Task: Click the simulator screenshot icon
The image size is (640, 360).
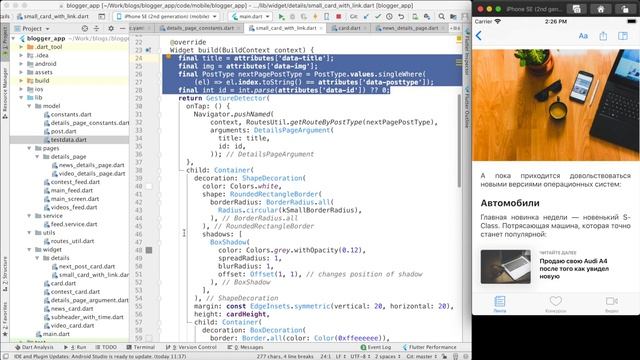Action: point(576,9)
